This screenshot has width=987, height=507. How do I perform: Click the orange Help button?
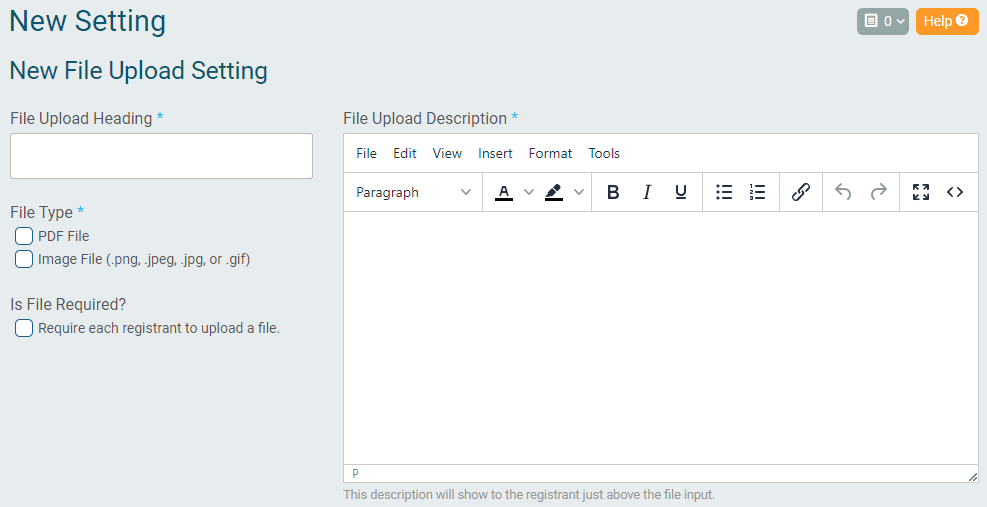pos(947,21)
